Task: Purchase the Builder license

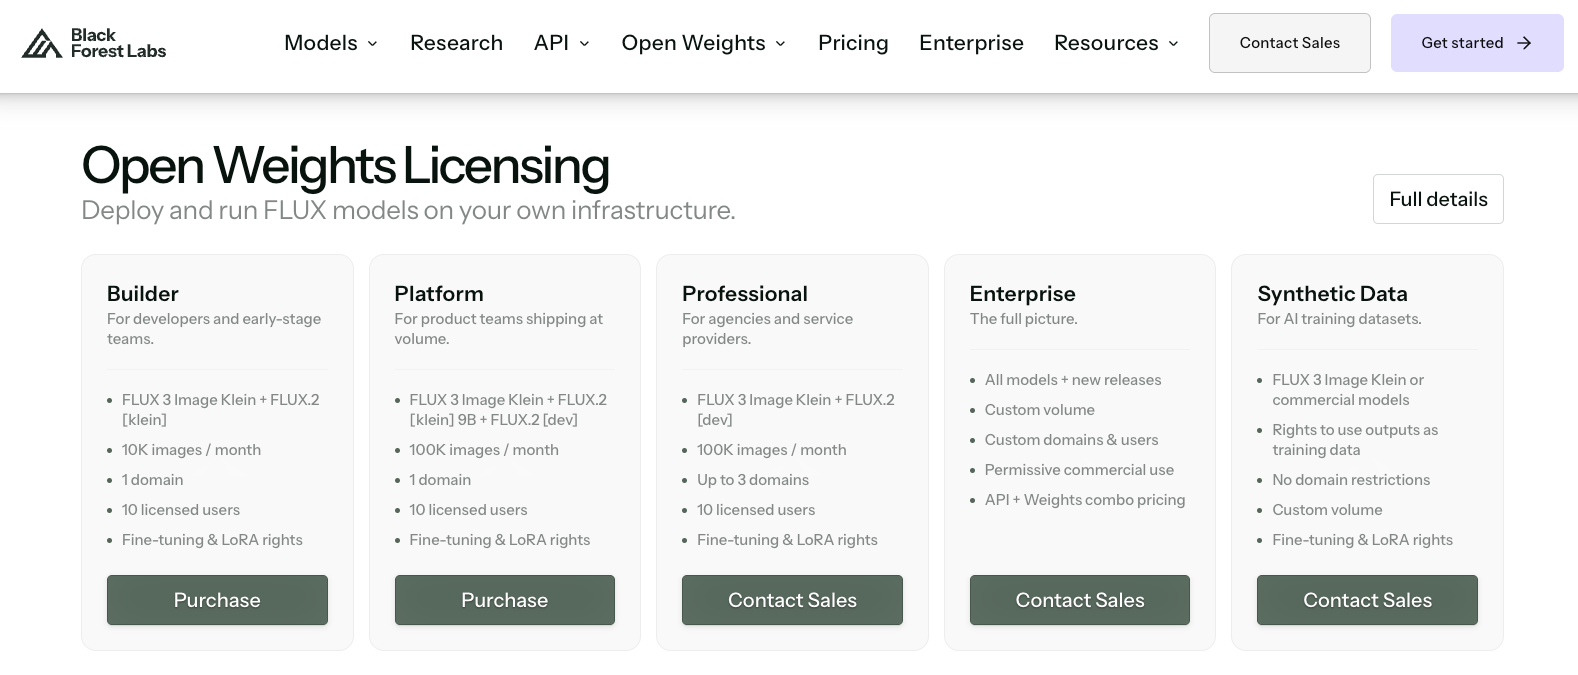Action: pos(217,600)
